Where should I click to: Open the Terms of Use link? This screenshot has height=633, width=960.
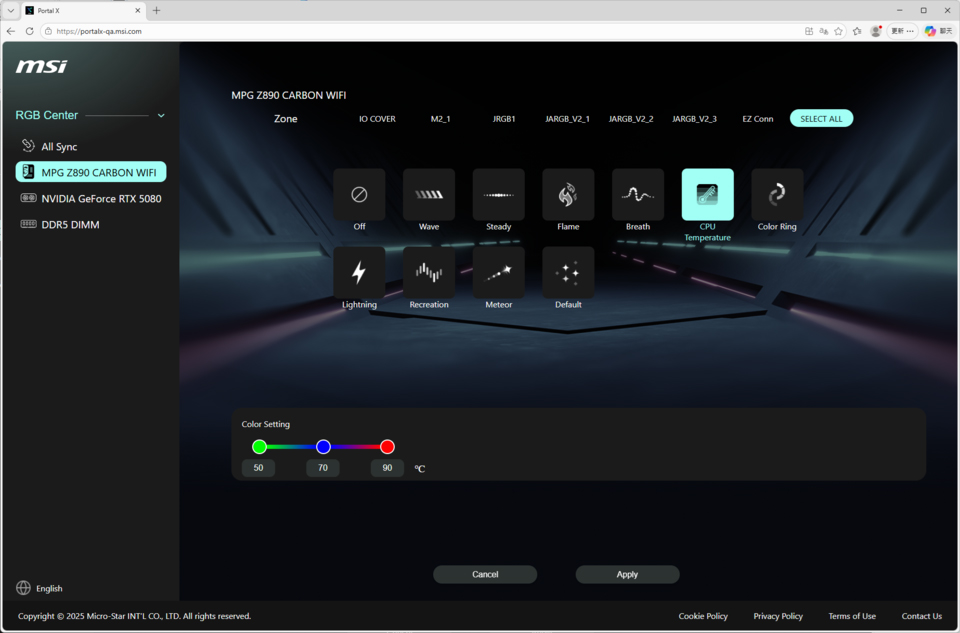[852, 616]
